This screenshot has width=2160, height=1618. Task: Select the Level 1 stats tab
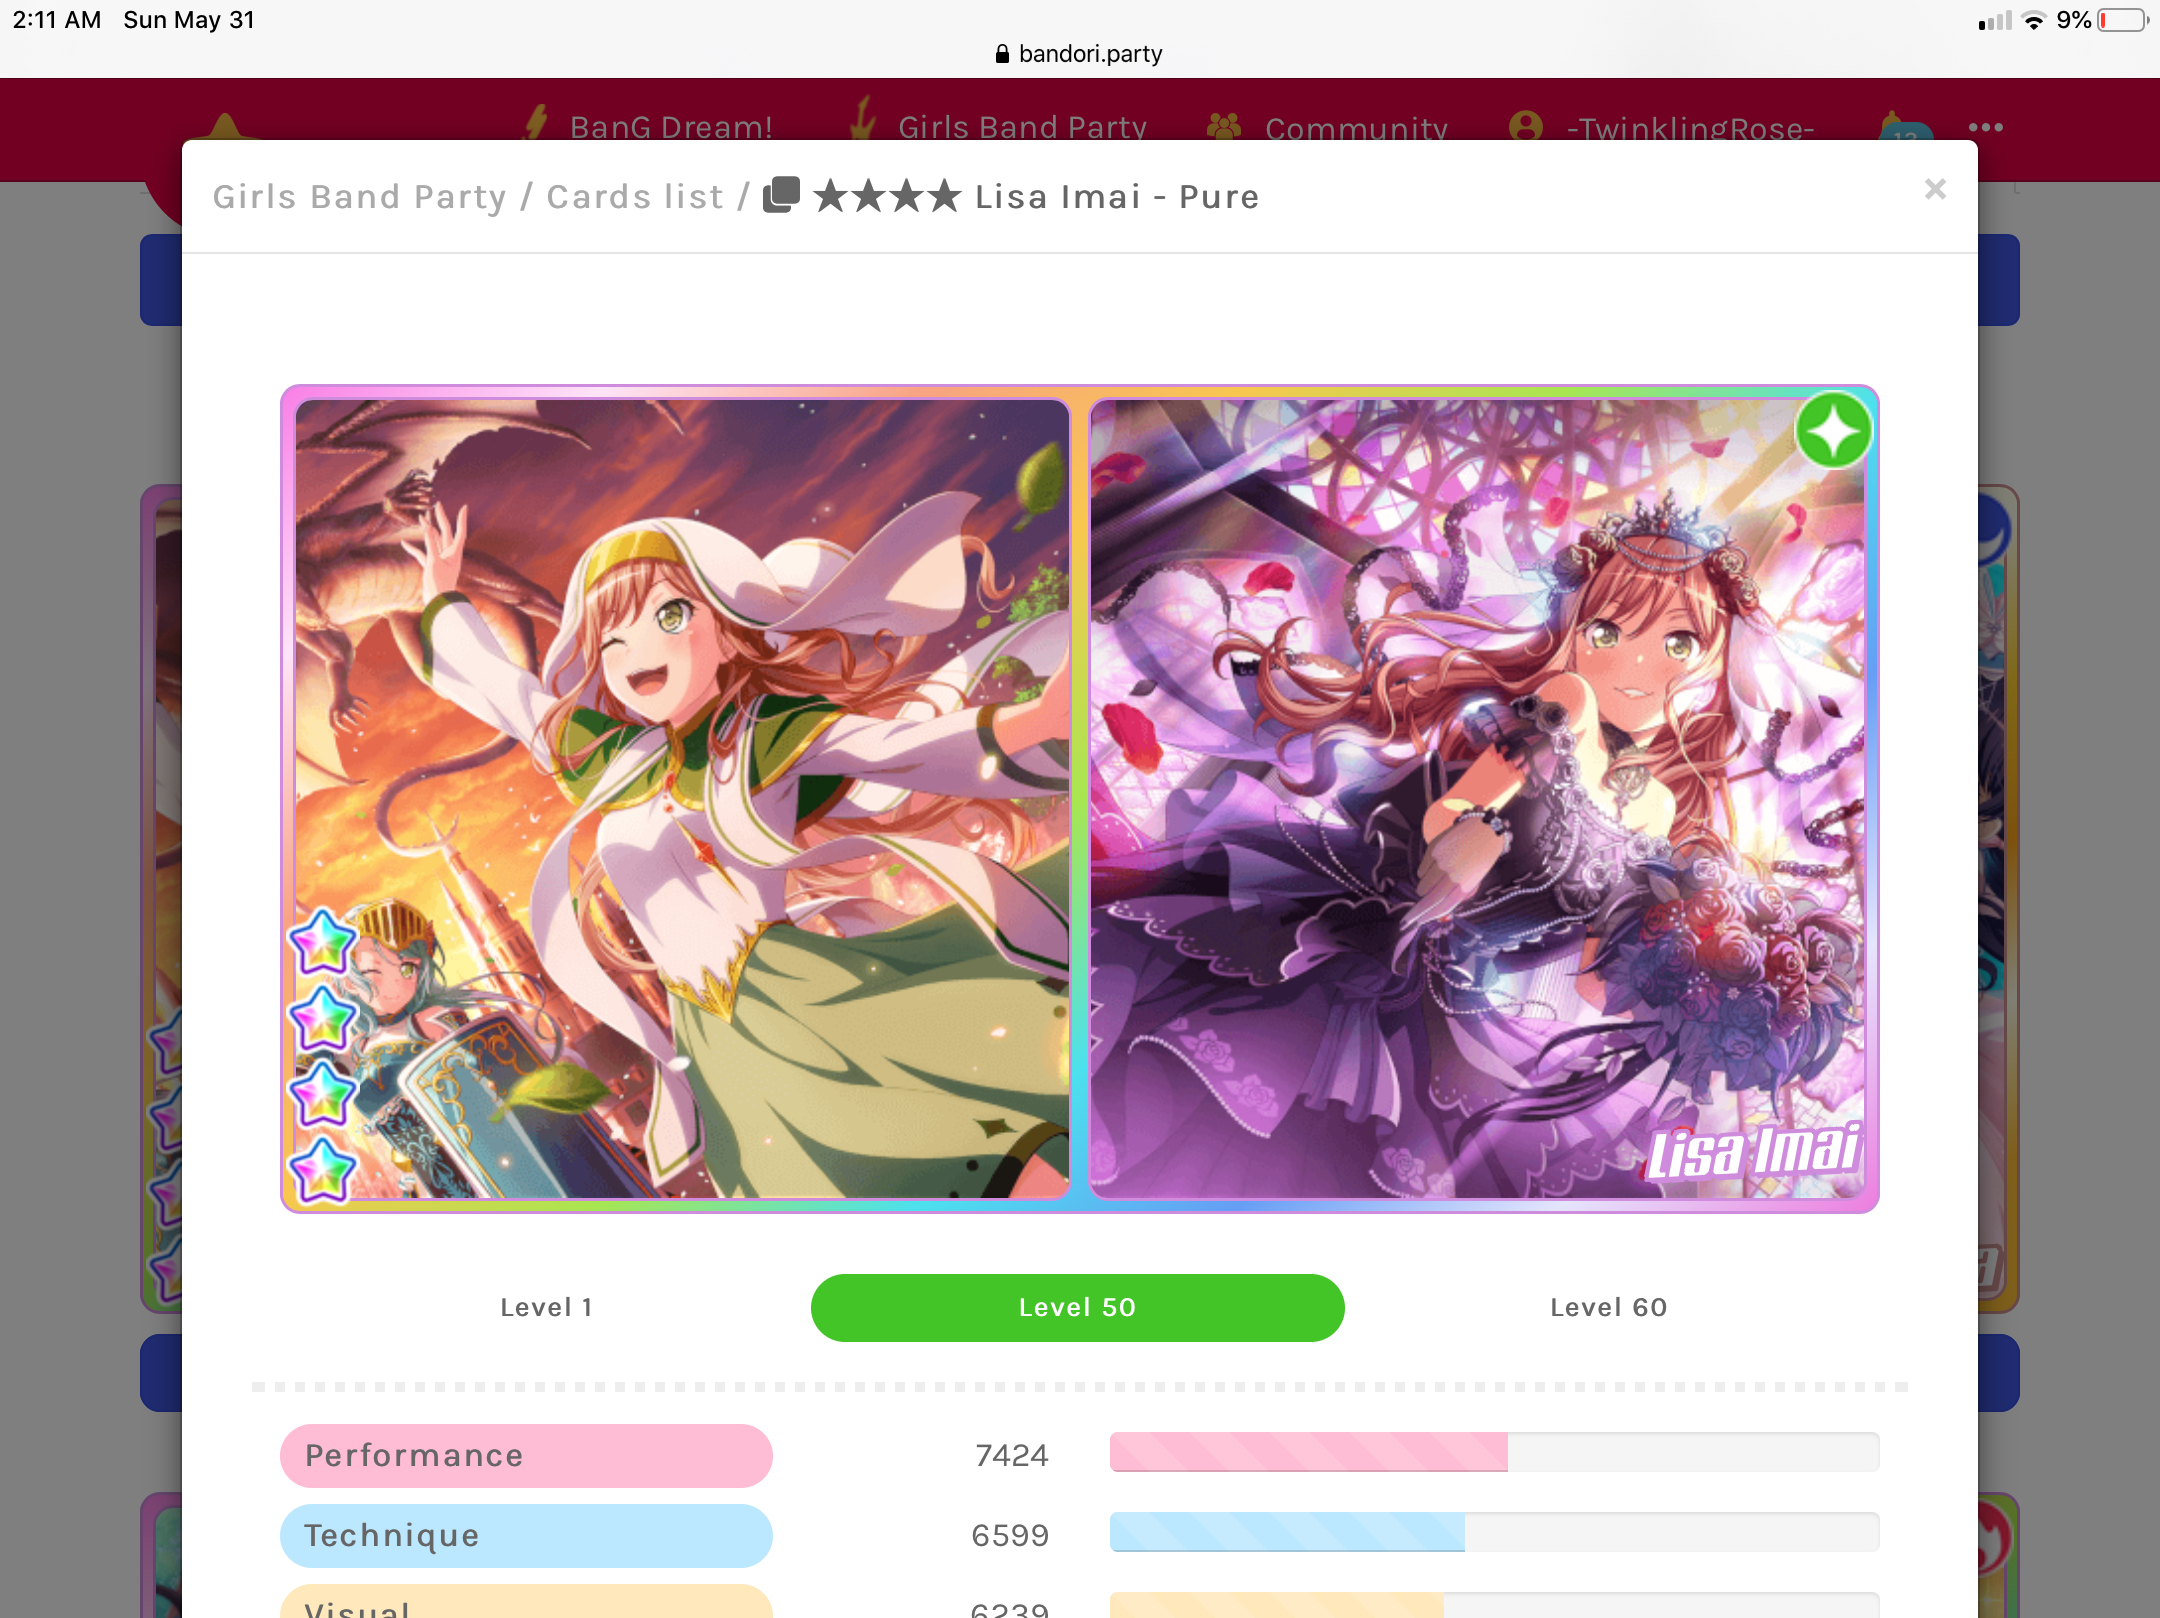[546, 1307]
